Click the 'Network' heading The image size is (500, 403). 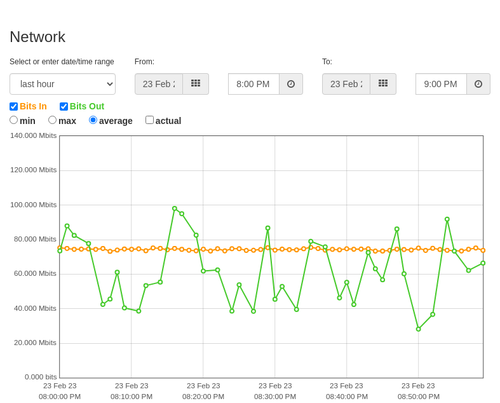pos(37,37)
